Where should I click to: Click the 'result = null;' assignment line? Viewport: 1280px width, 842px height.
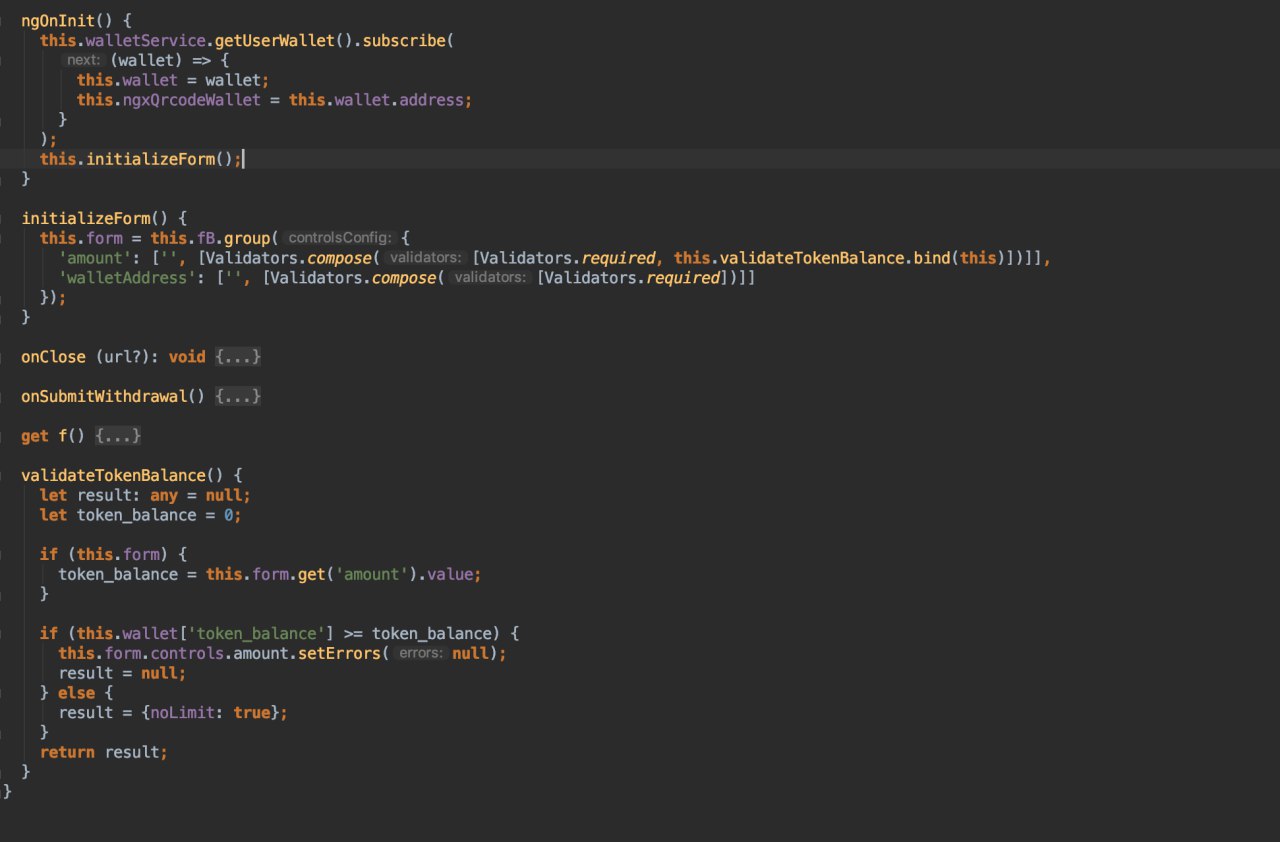pyautogui.click(x=122, y=673)
